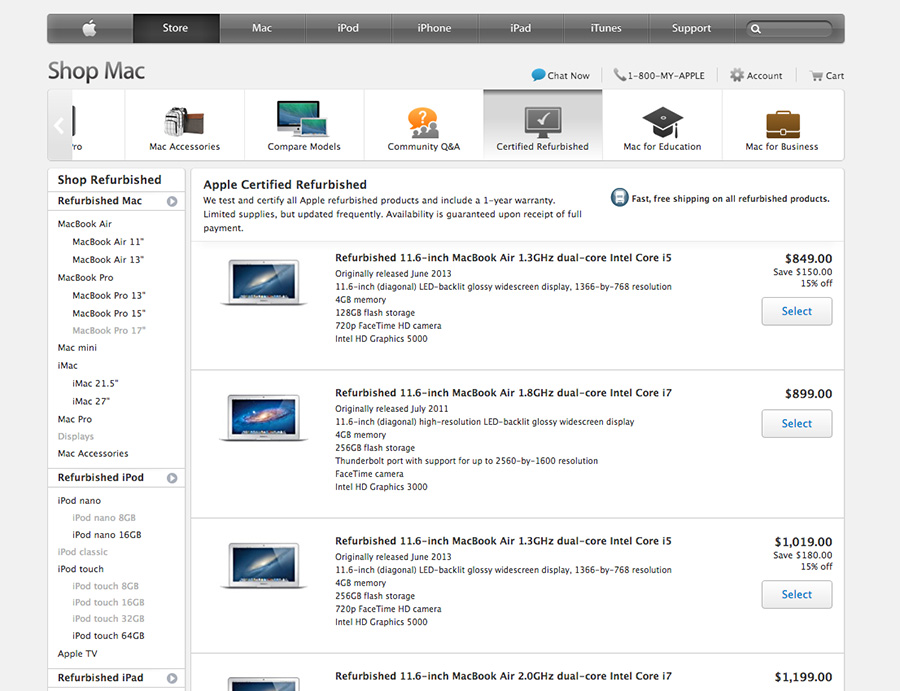Click the $849.00 MacBook Air thumbnail

[263, 282]
